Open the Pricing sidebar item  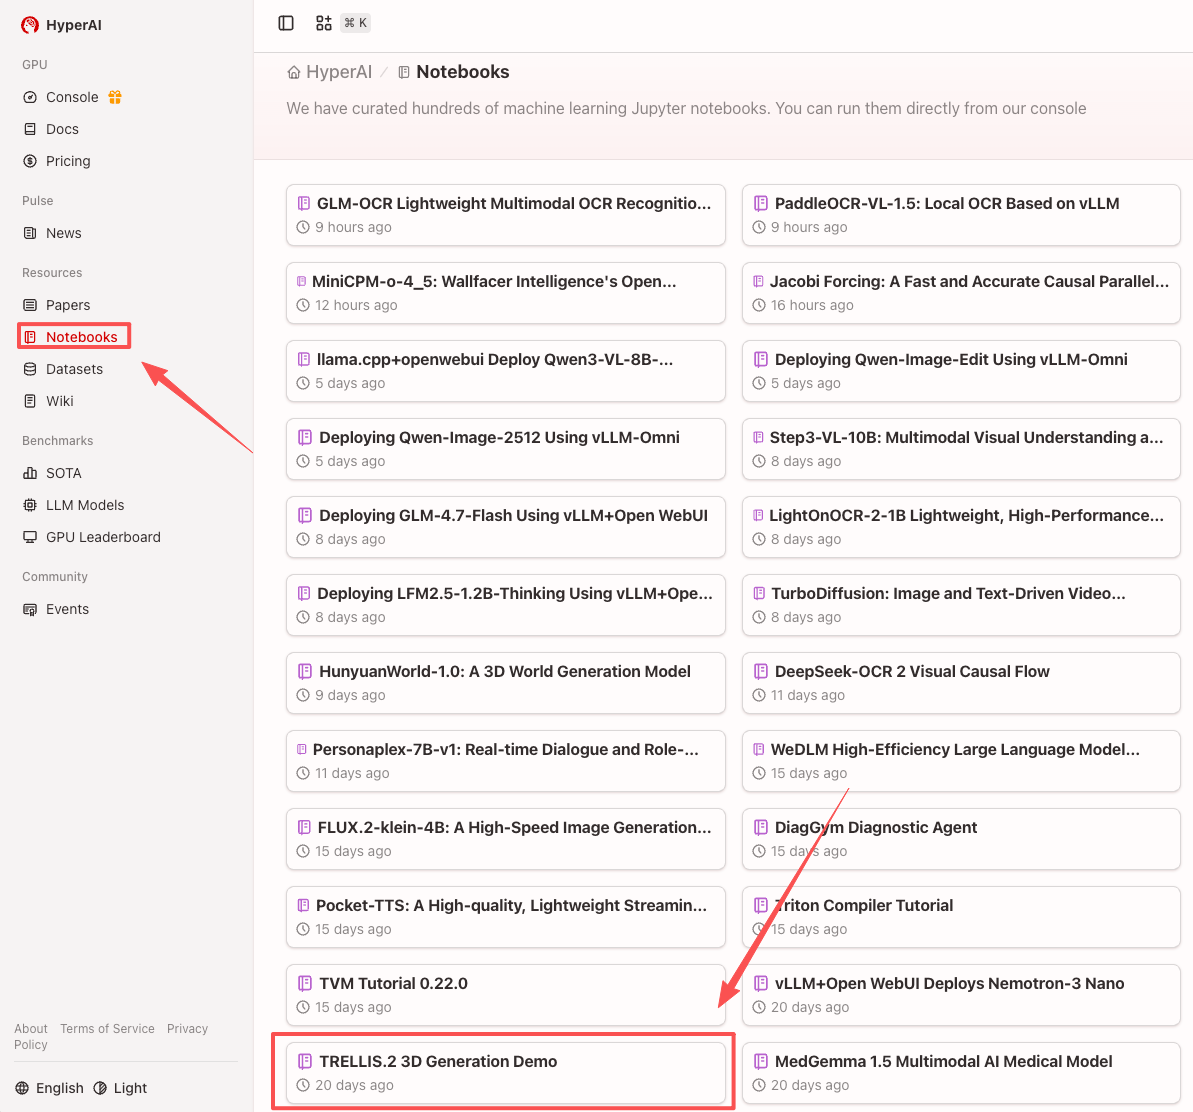[67, 161]
